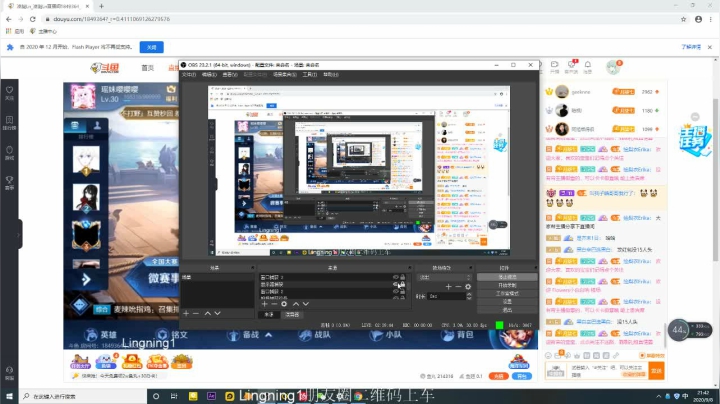Open 关注 heart icon in Douyu sidebar

[x=9, y=93]
